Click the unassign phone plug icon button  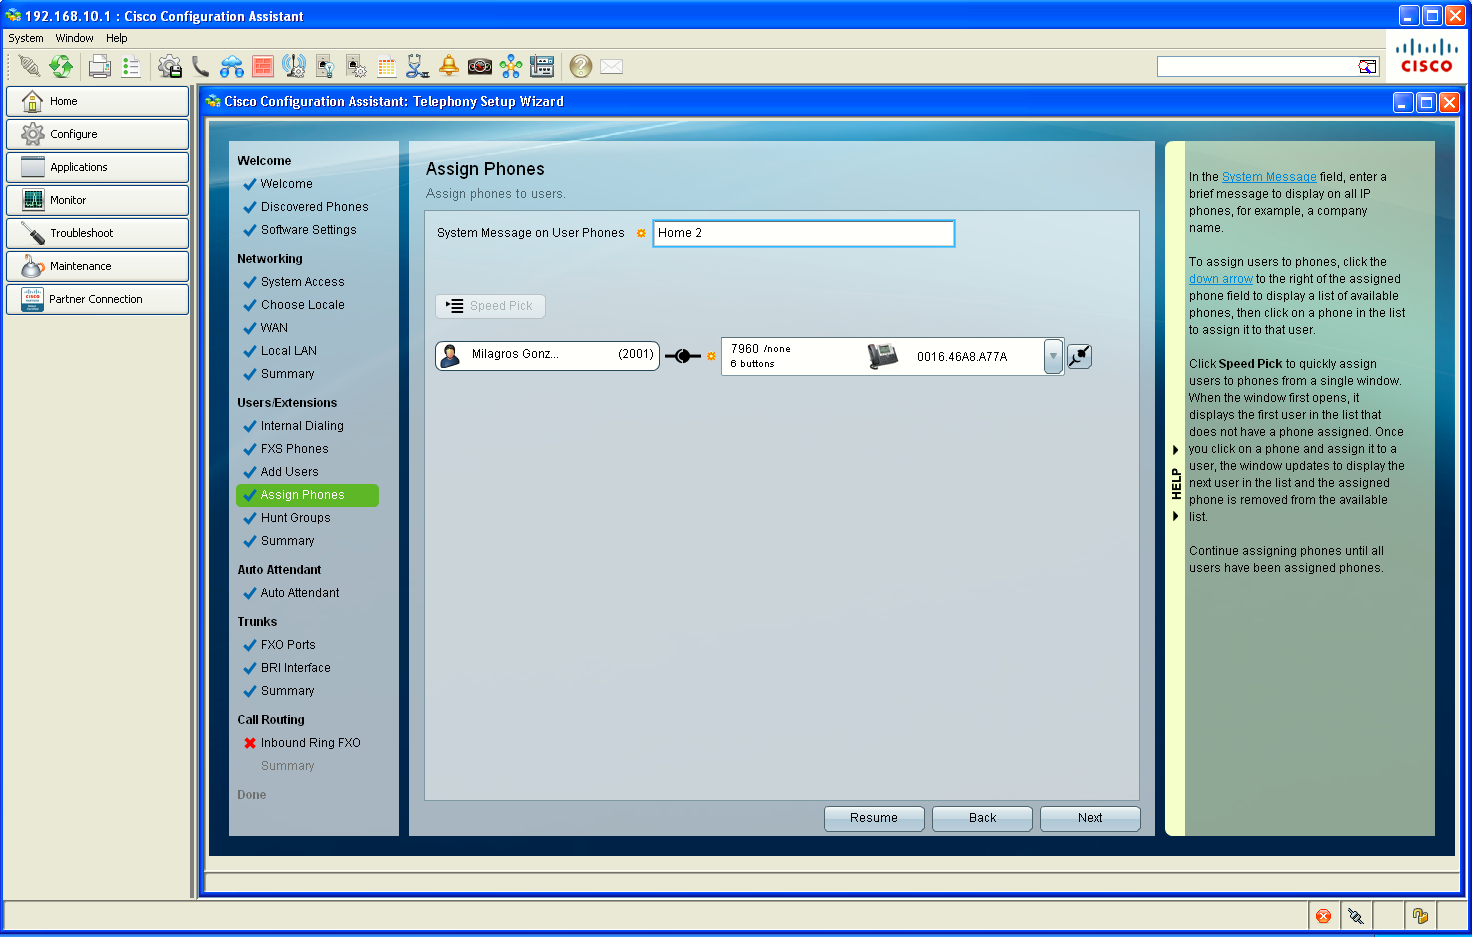coord(1079,356)
